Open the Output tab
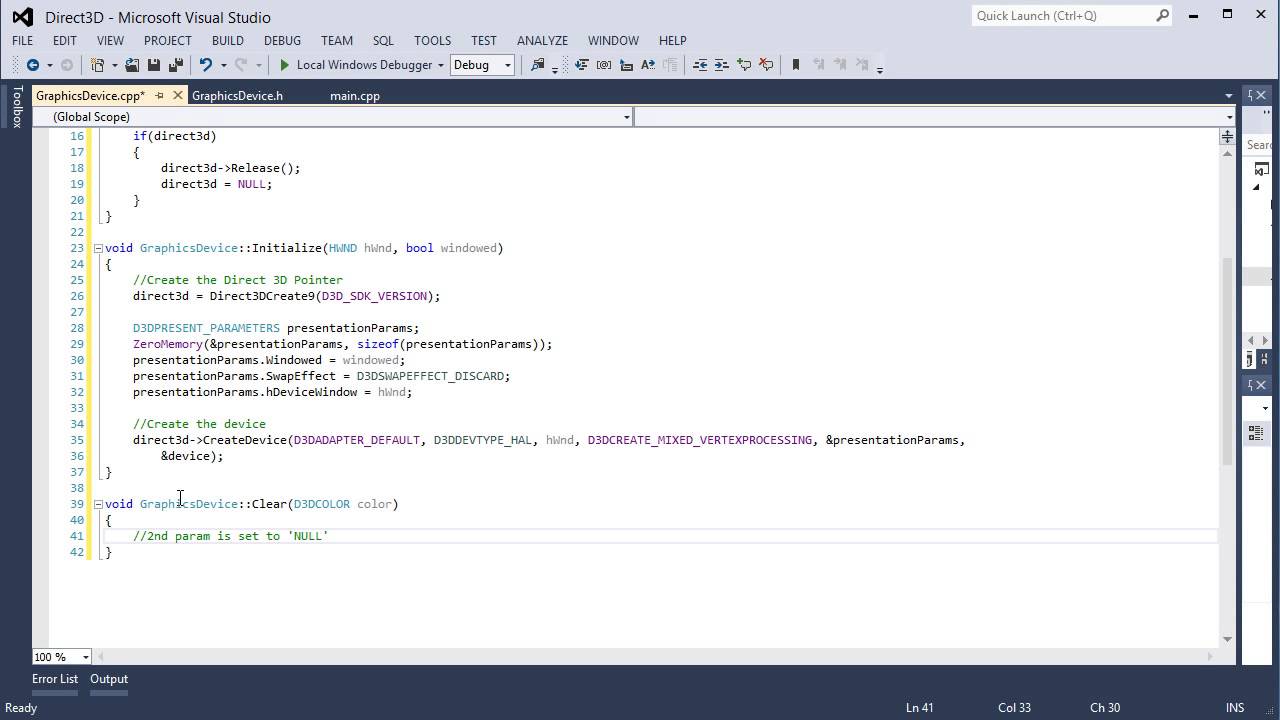 (109, 679)
